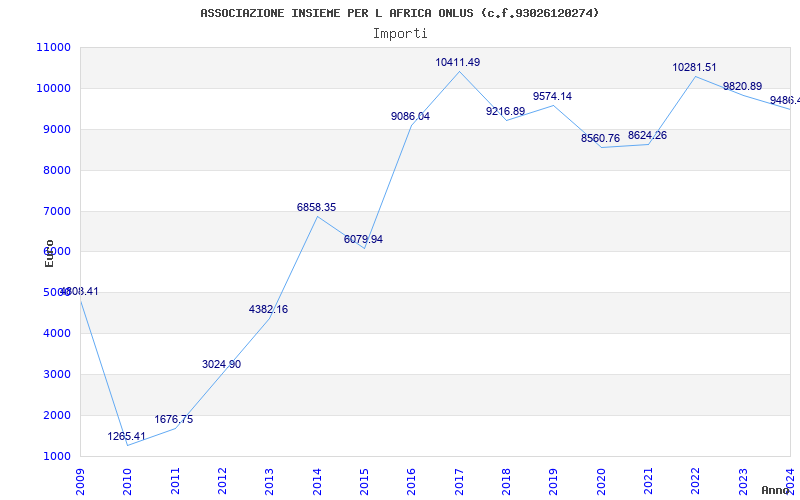The image size is (800, 500).
Task: Click the 9820.89 data label
Action: pyautogui.click(x=742, y=86)
